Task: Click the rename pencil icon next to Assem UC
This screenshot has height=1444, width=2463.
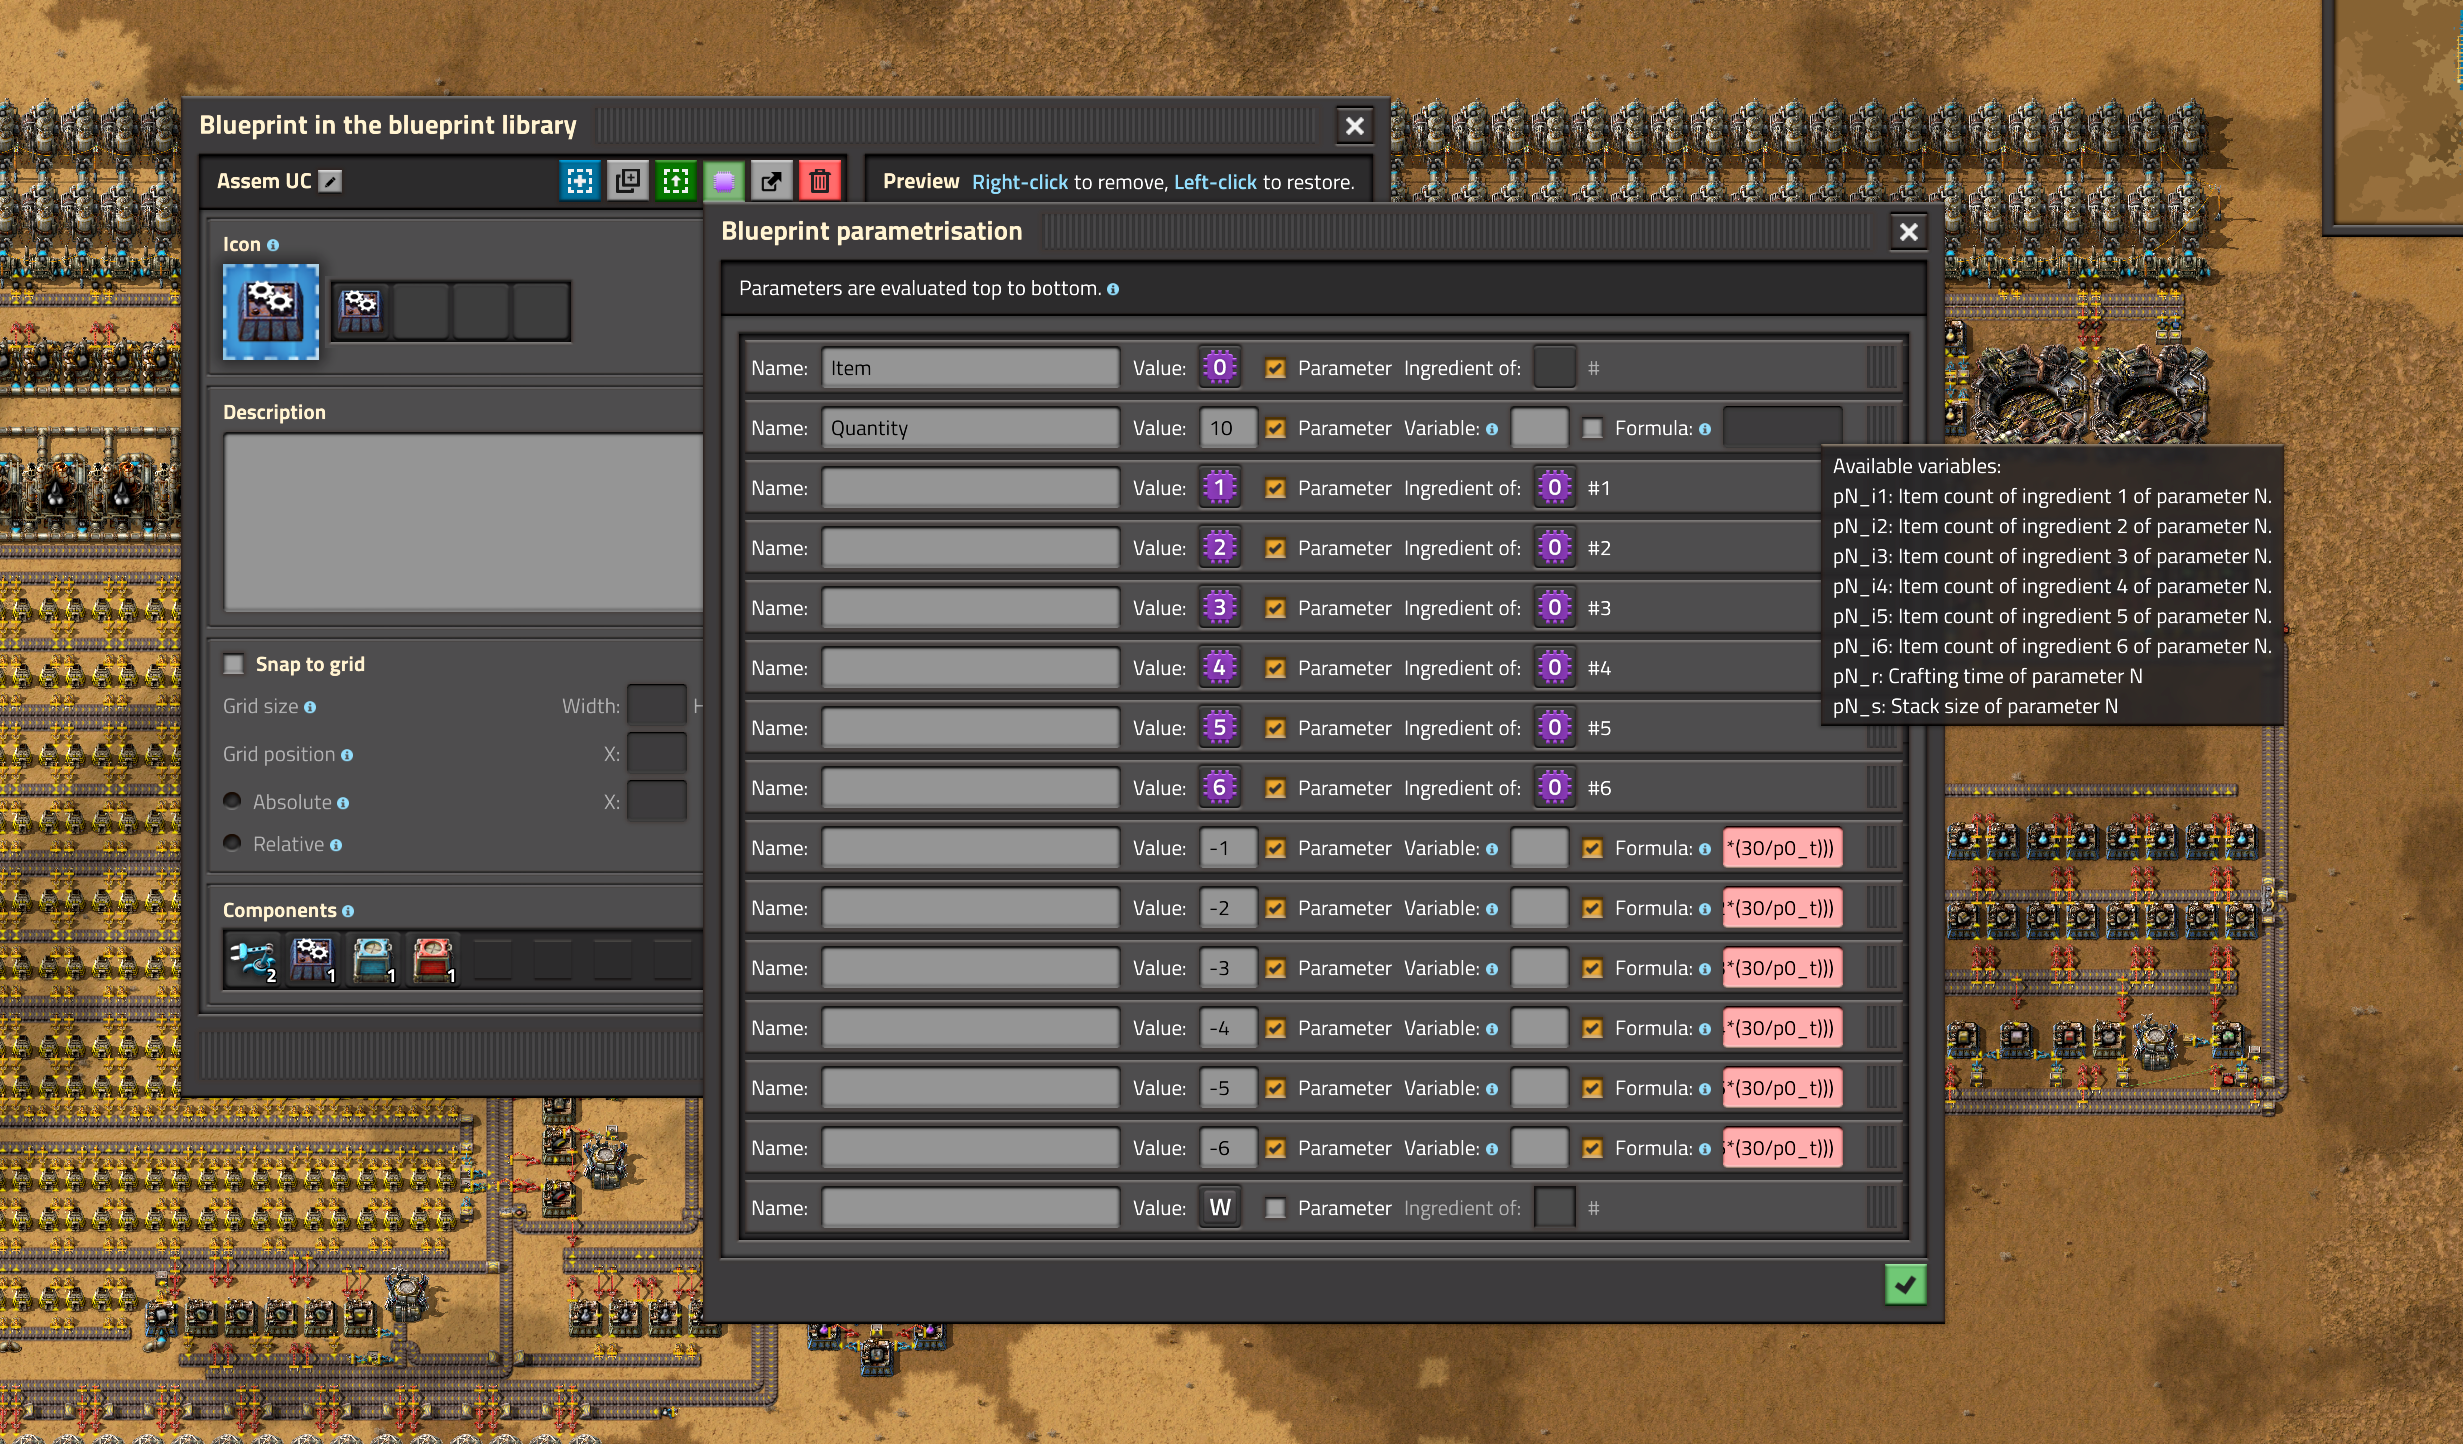Action: tap(330, 181)
